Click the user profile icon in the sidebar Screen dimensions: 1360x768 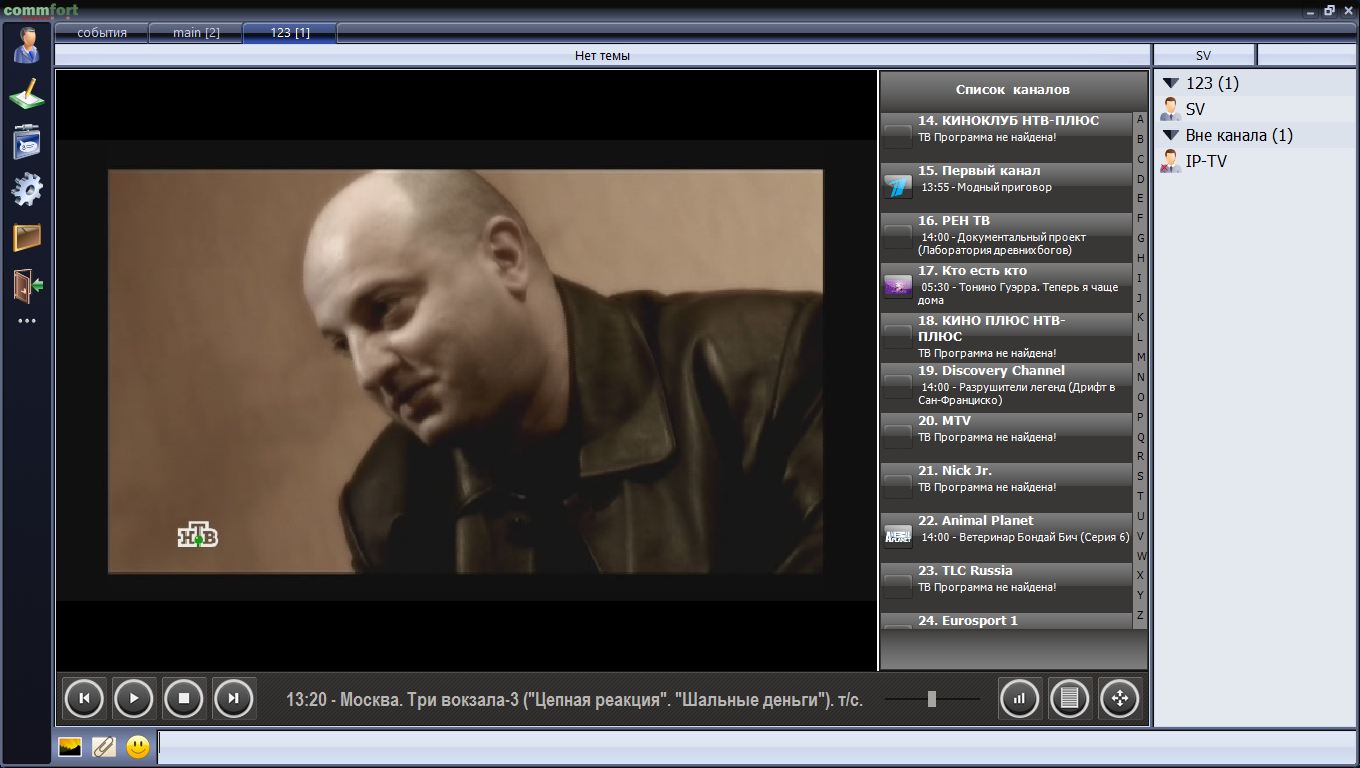(x=27, y=45)
